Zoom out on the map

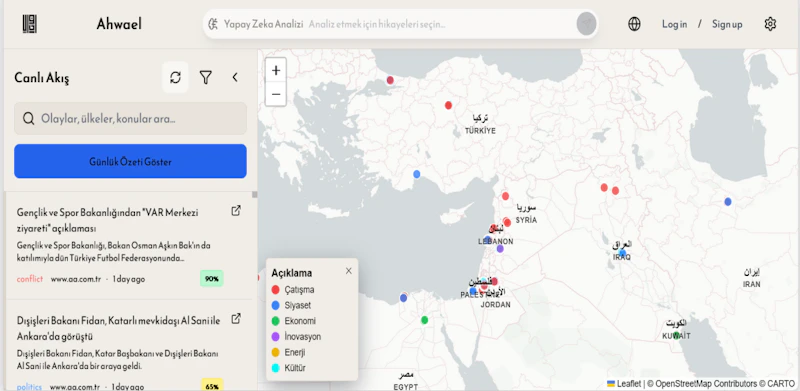click(x=276, y=94)
